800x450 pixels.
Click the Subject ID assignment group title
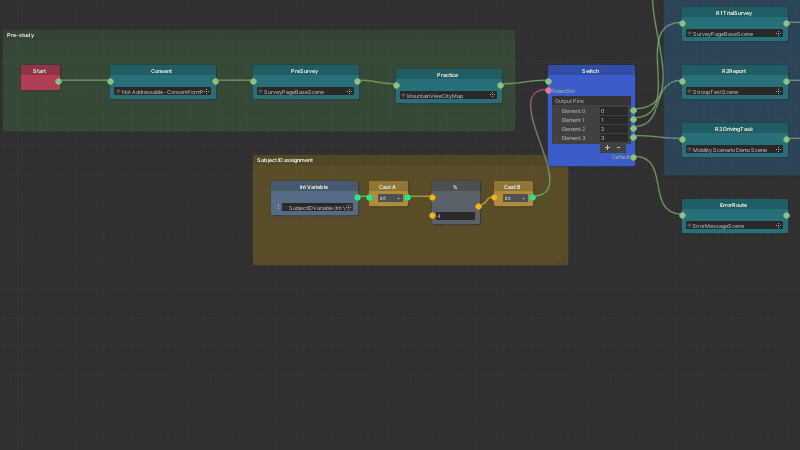pyautogui.click(x=285, y=160)
